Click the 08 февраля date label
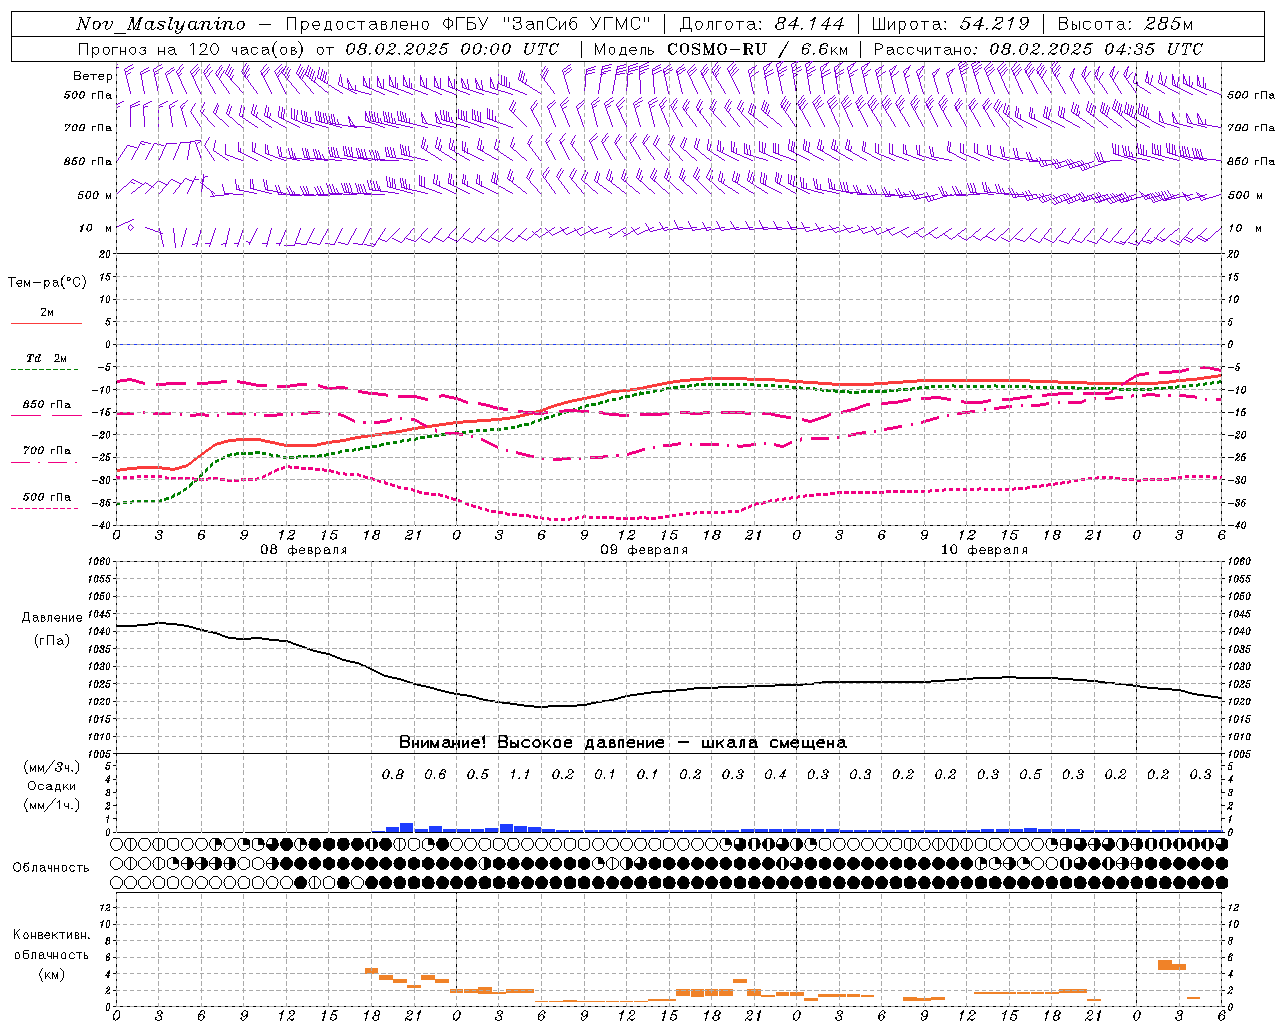 pos(303,550)
